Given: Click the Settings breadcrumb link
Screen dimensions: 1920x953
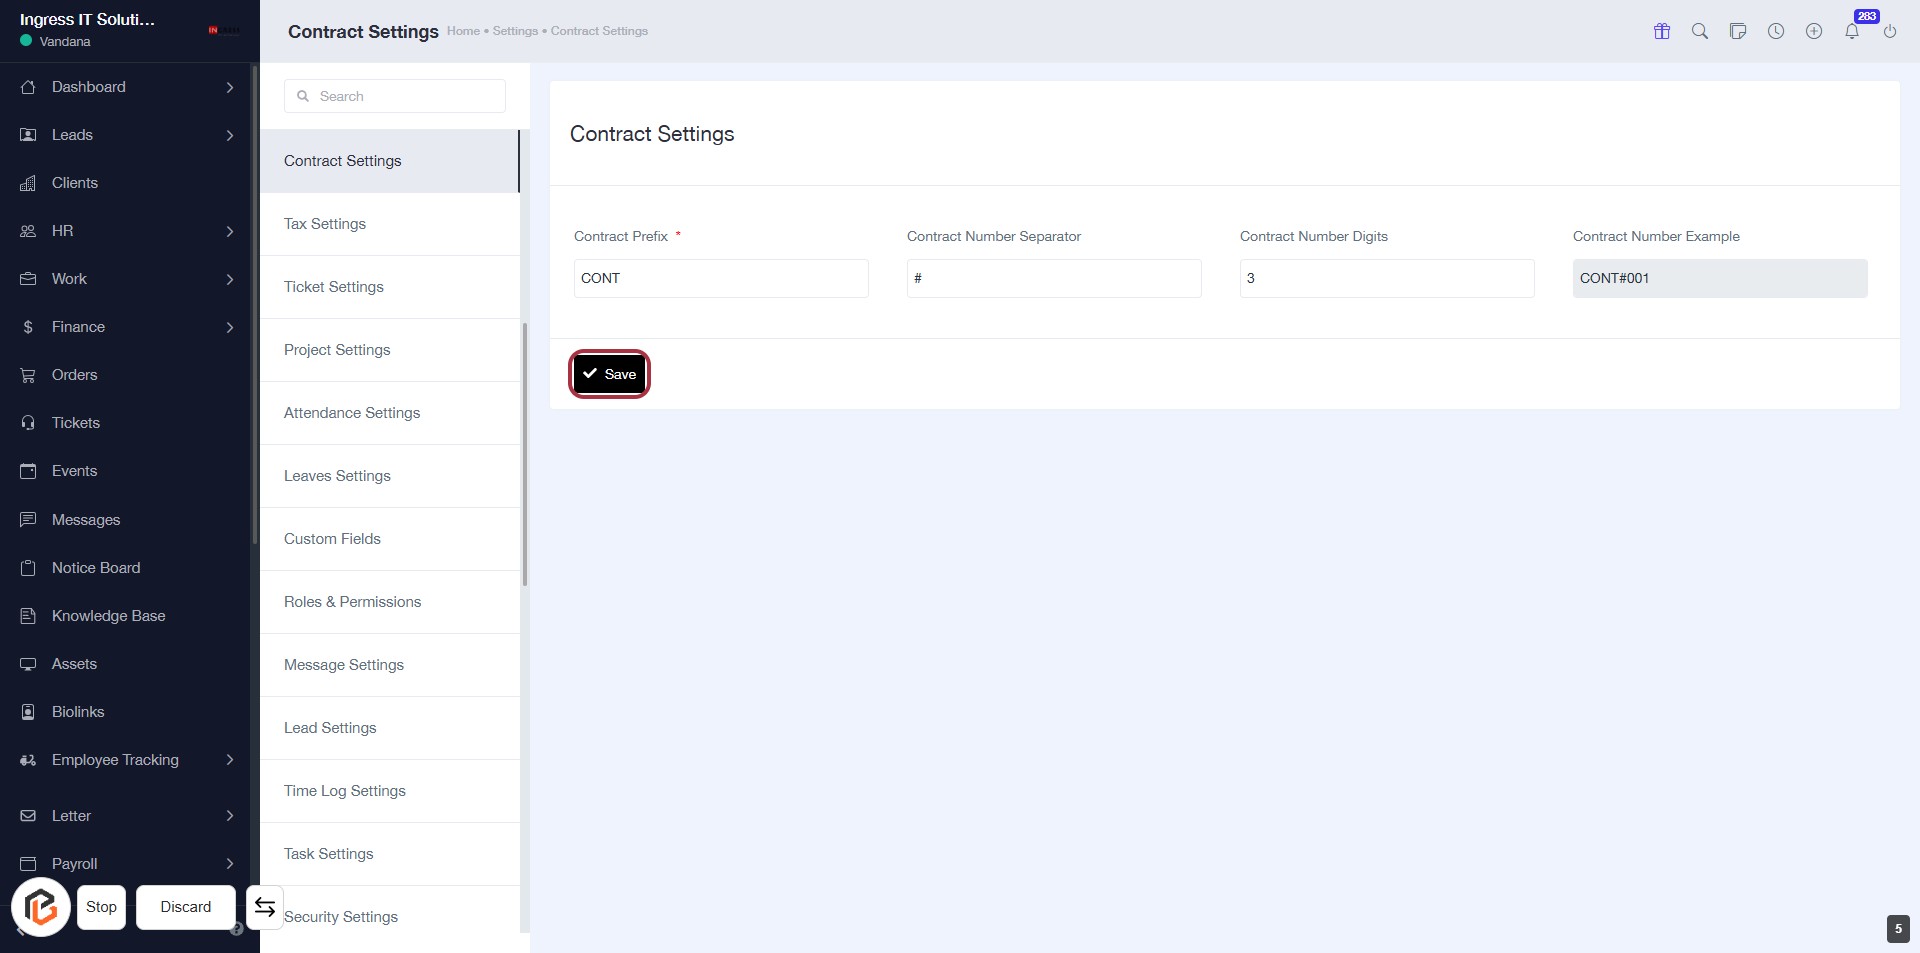Looking at the screenshot, I should [x=515, y=31].
